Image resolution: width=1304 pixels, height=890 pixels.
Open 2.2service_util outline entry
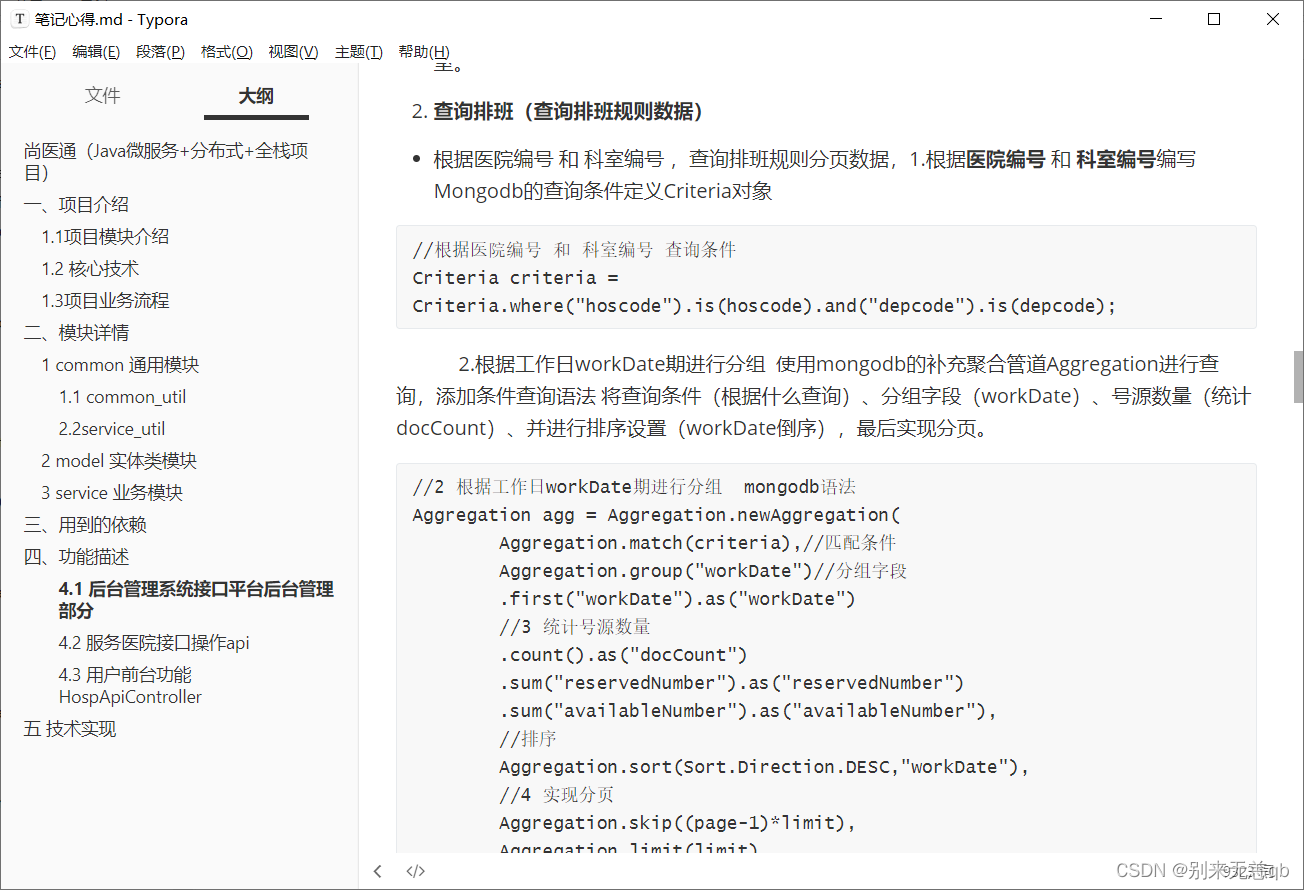[x=112, y=429]
